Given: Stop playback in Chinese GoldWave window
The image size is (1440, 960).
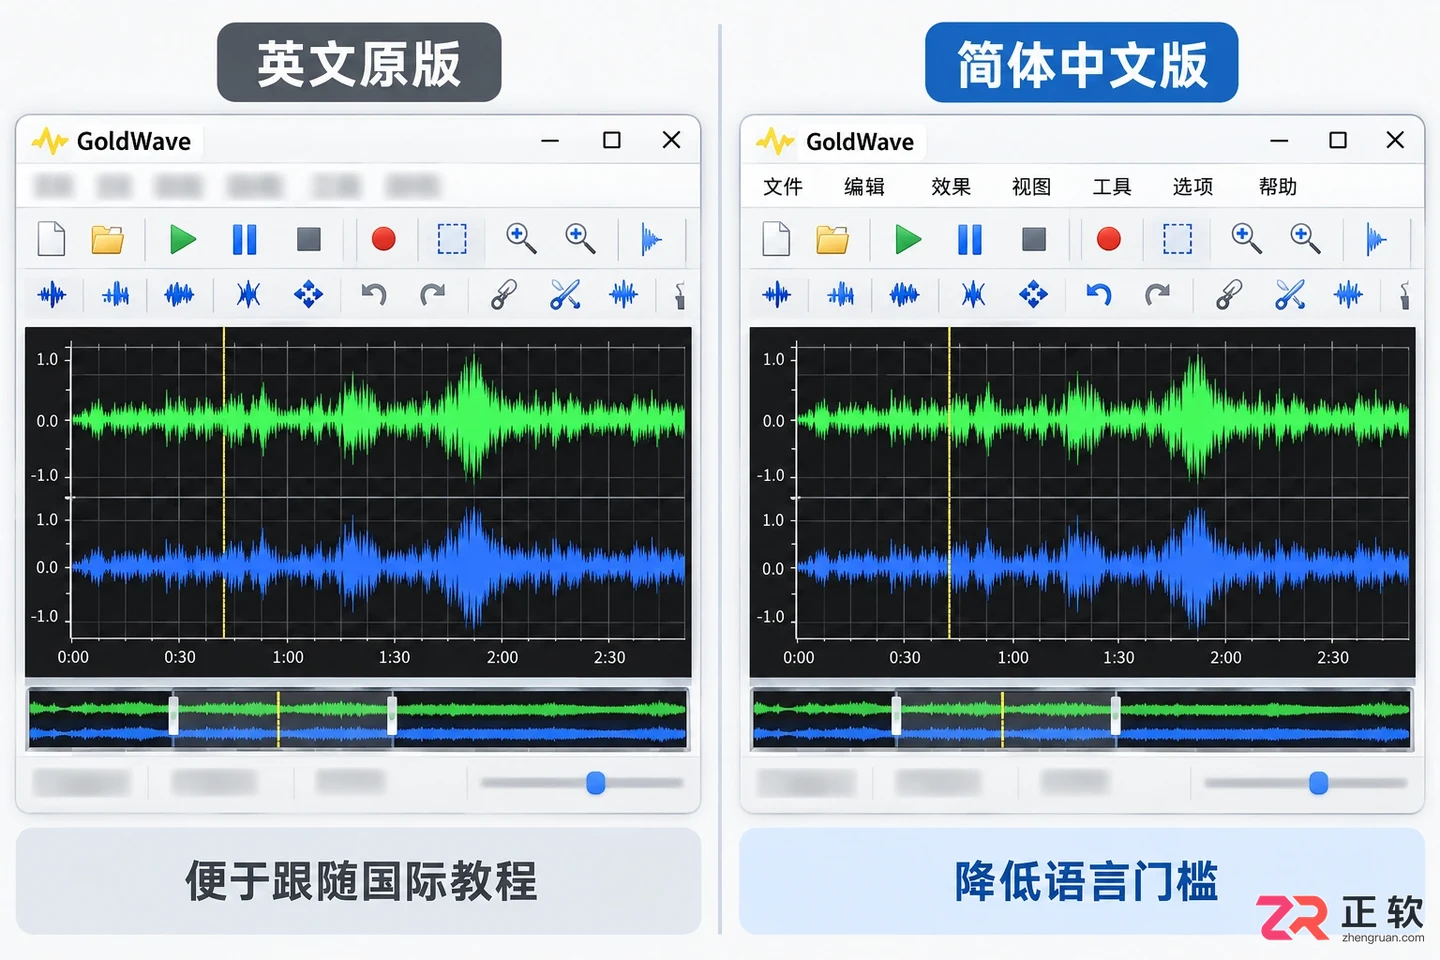Looking at the screenshot, I should [x=1034, y=239].
